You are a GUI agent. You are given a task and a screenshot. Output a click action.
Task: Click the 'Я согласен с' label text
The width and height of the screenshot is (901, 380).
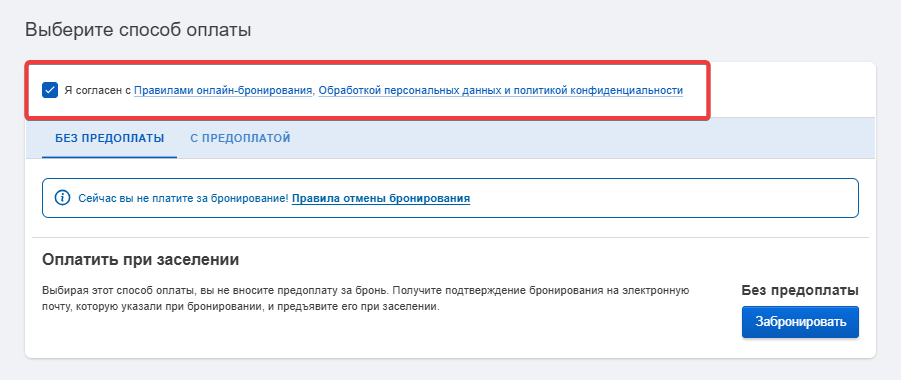98,90
